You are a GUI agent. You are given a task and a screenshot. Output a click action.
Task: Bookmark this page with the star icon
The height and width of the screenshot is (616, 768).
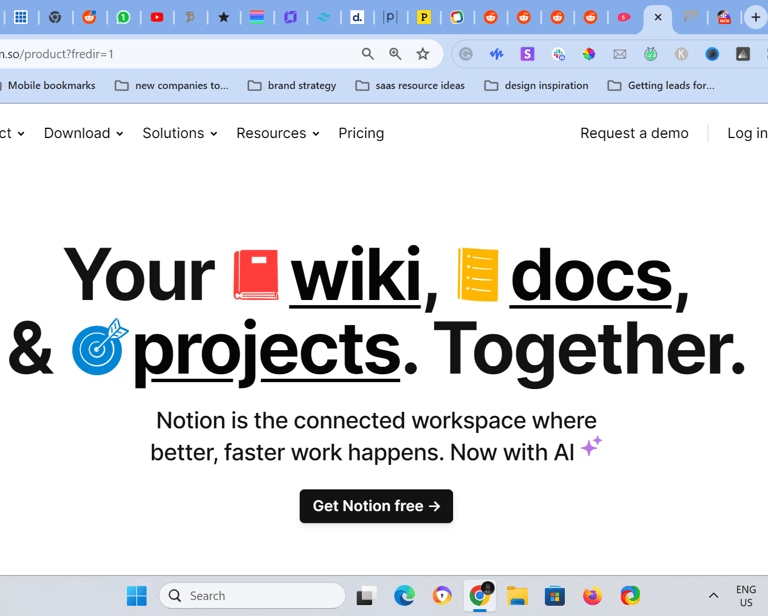(423, 54)
